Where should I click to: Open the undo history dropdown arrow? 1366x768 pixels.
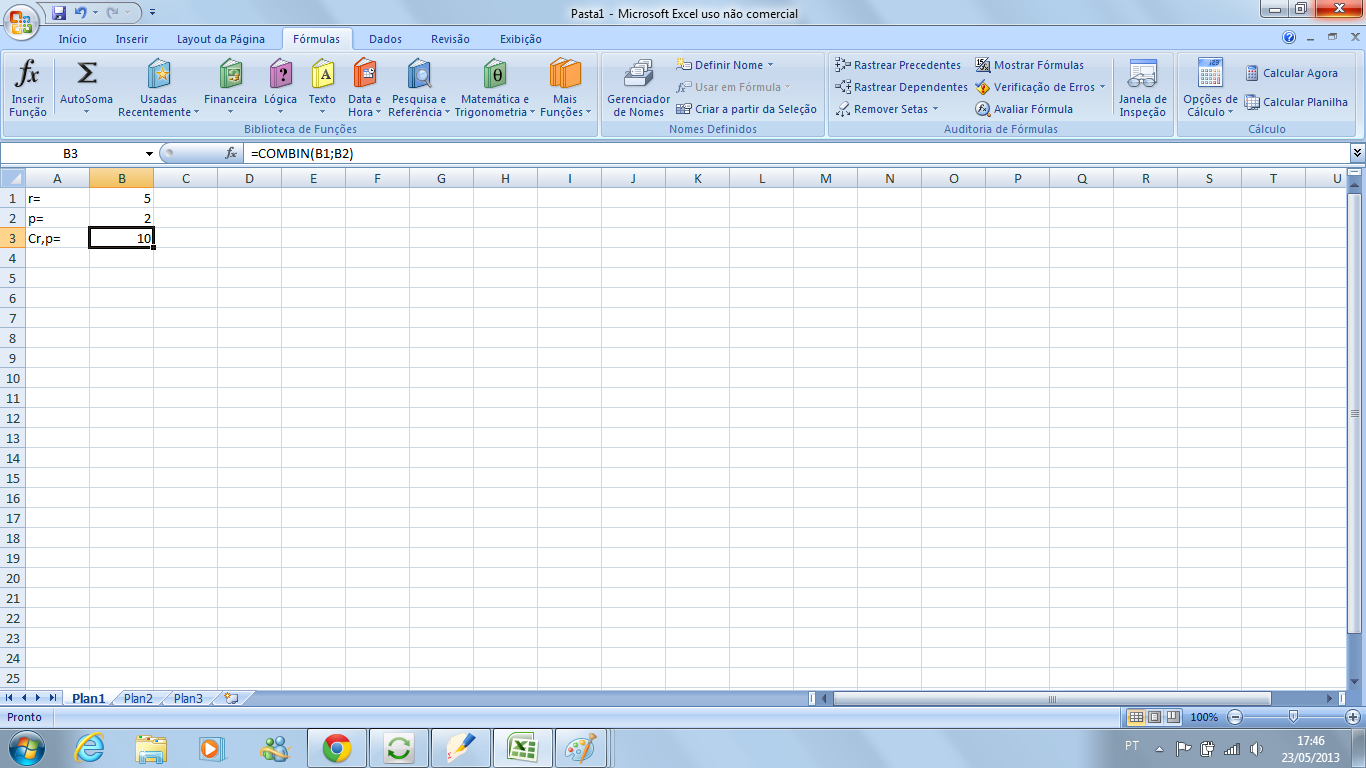(95, 13)
